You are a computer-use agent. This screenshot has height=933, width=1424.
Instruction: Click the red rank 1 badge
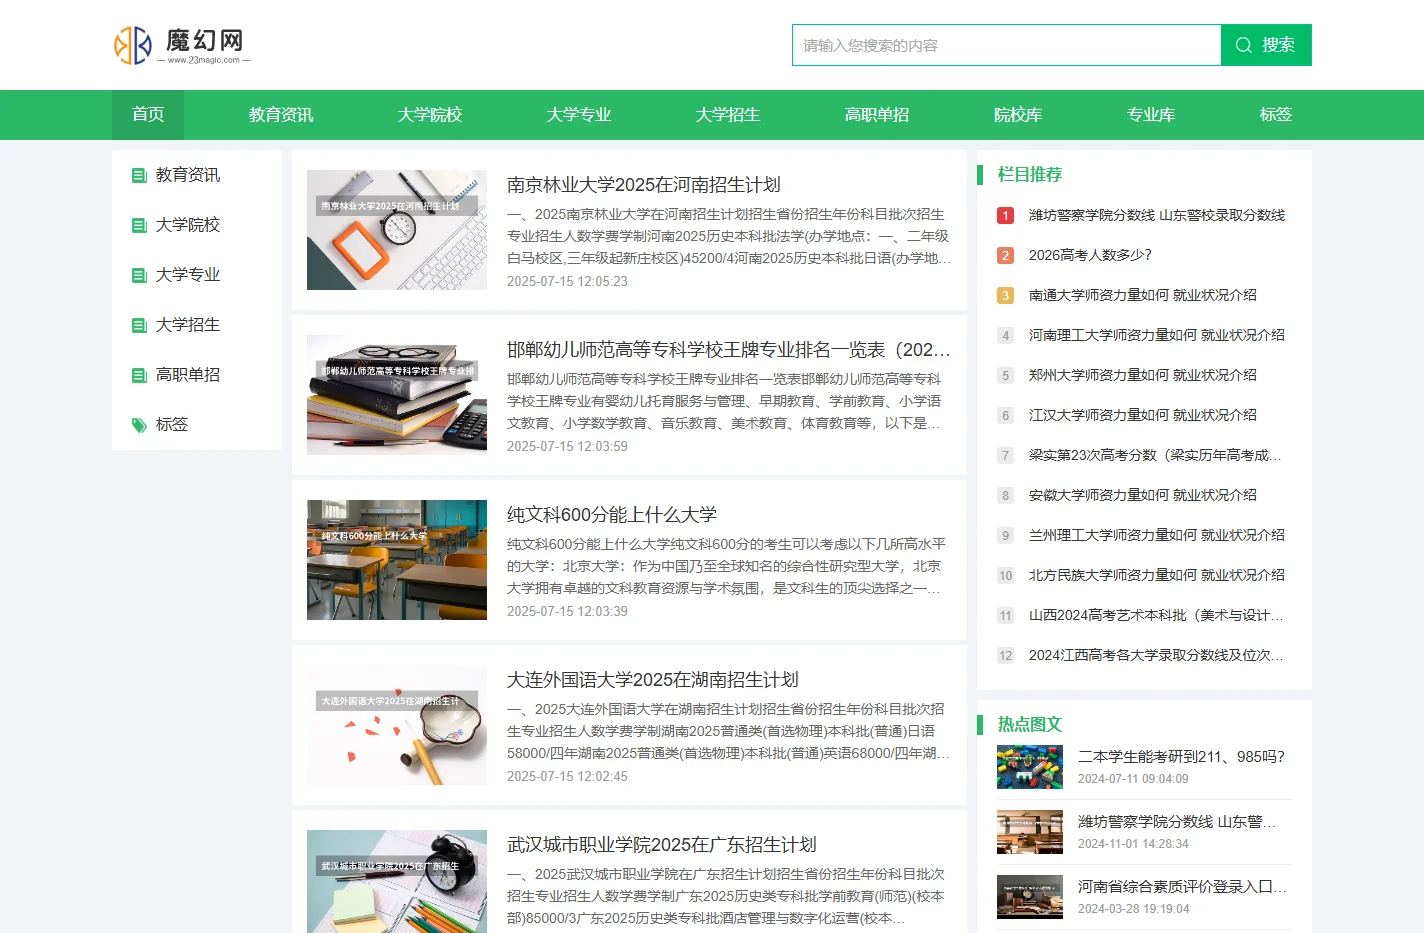[1006, 215]
